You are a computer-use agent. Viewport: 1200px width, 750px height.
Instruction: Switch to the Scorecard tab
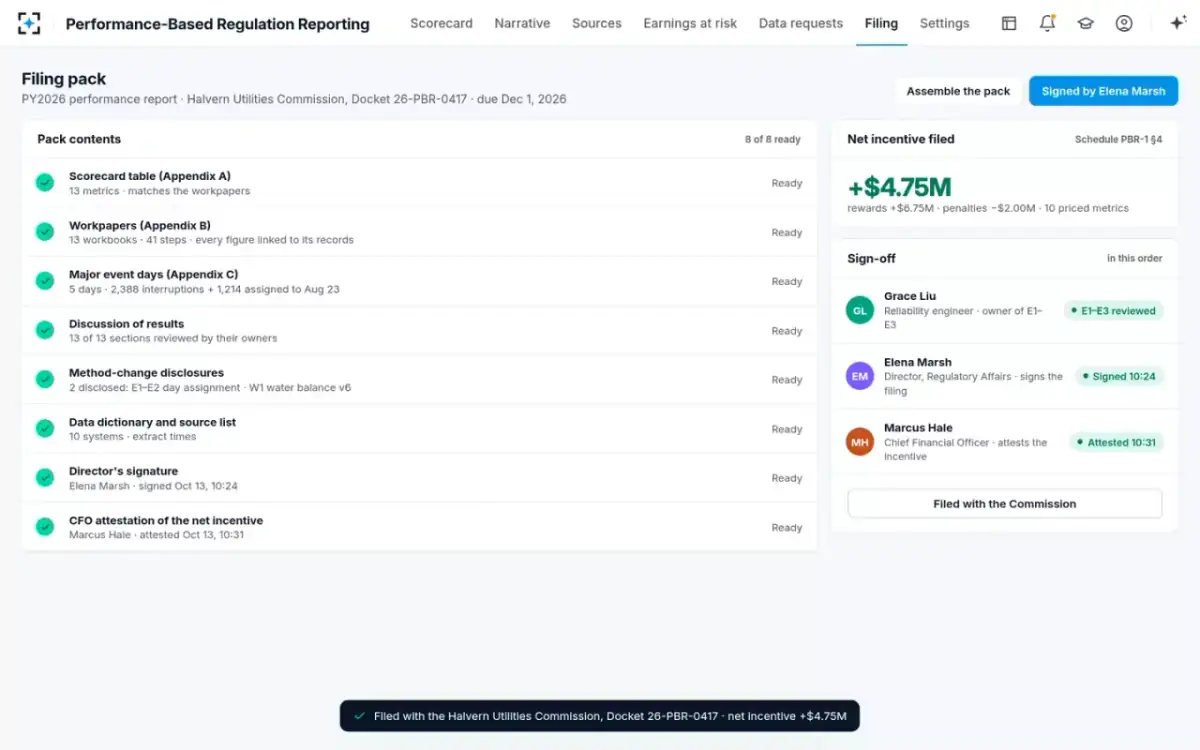pos(441,23)
